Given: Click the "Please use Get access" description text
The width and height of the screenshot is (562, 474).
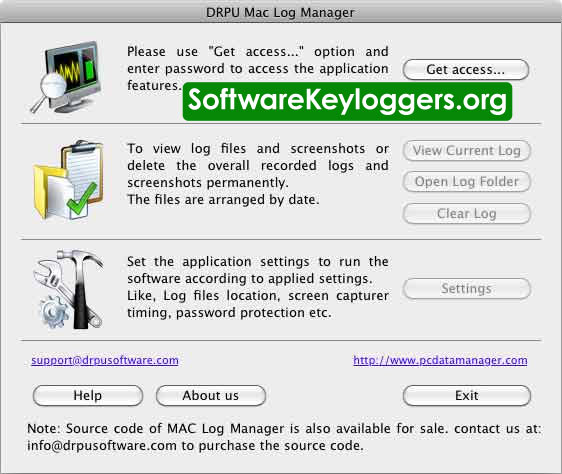Looking at the screenshot, I should 258,68.
